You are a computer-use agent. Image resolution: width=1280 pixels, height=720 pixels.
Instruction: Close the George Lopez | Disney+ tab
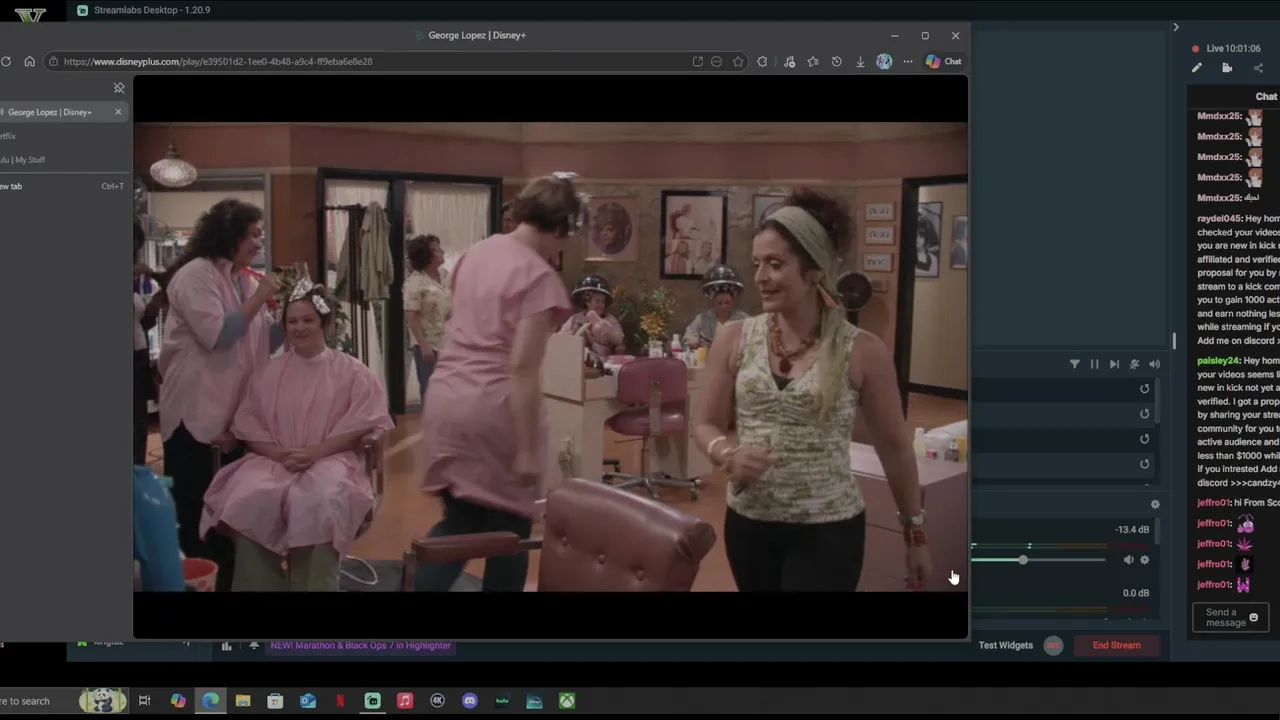118,112
